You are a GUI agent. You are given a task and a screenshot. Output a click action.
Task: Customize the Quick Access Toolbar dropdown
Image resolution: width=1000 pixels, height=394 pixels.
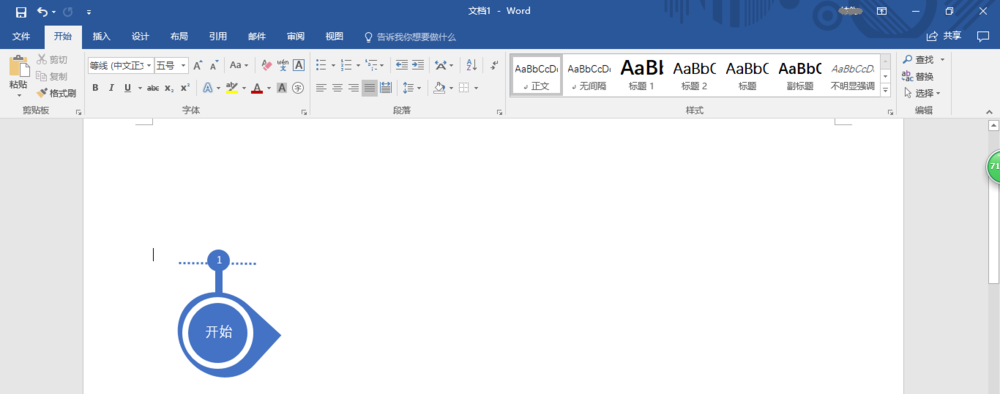click(x=89, y=12)
